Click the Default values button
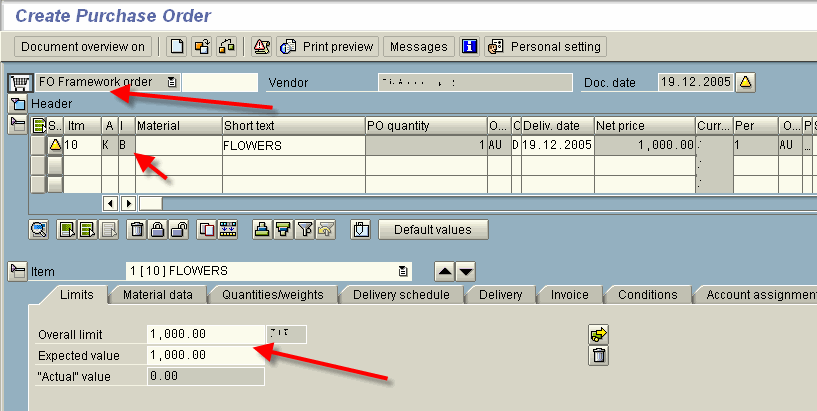817x411 pixels. coord(433,230)
